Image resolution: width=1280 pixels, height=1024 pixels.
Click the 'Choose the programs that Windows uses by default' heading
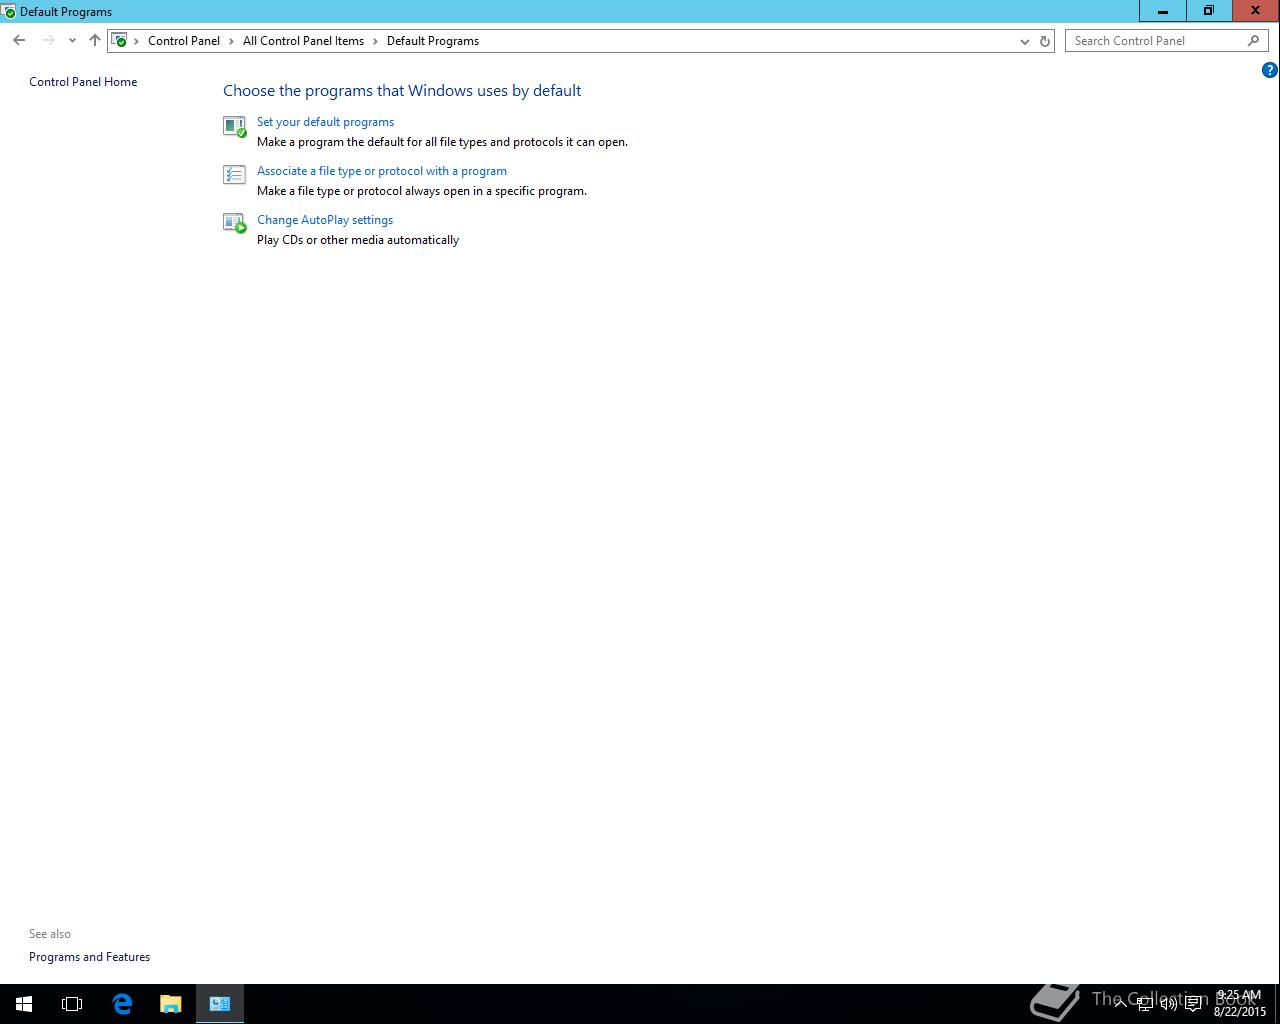coord(402,91)
